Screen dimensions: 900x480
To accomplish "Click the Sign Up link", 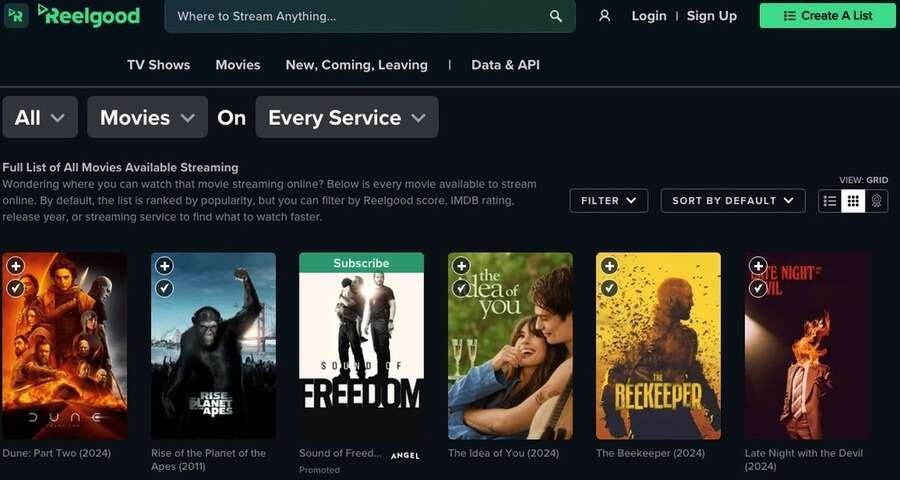I will (711, 16).
